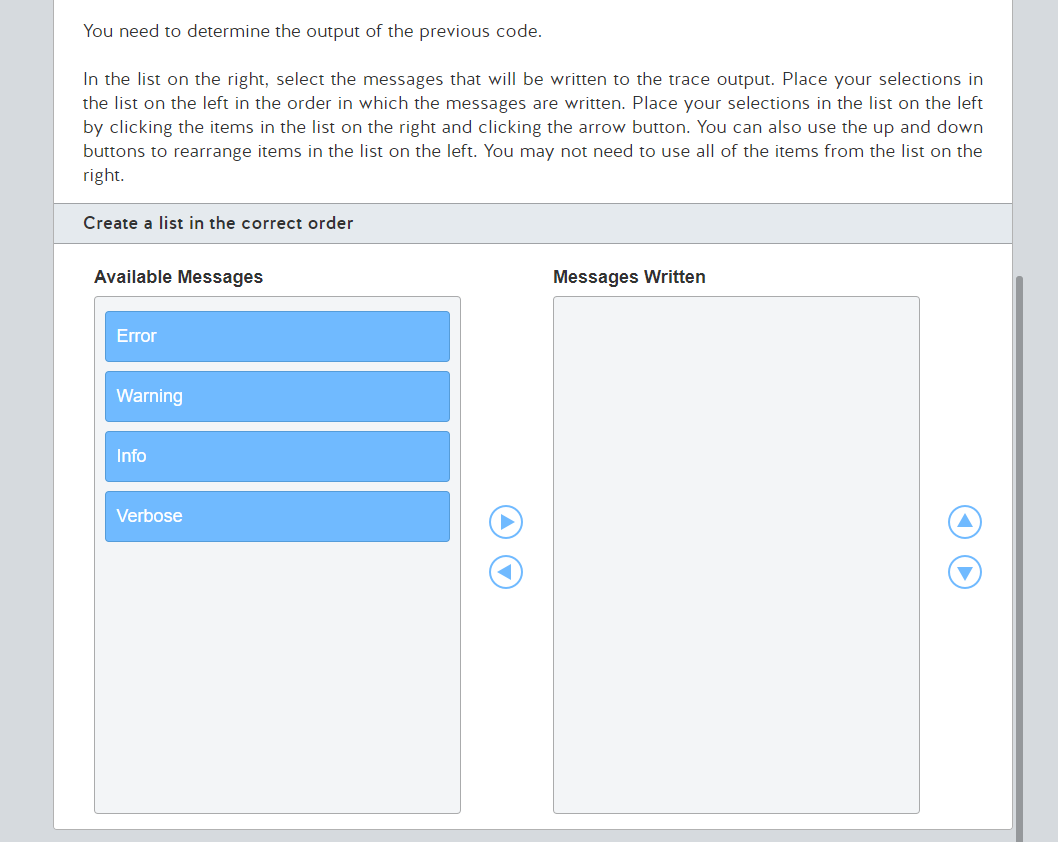Select the Error message item
Viewport: 1058px width, 842px height.
point(277,336)
